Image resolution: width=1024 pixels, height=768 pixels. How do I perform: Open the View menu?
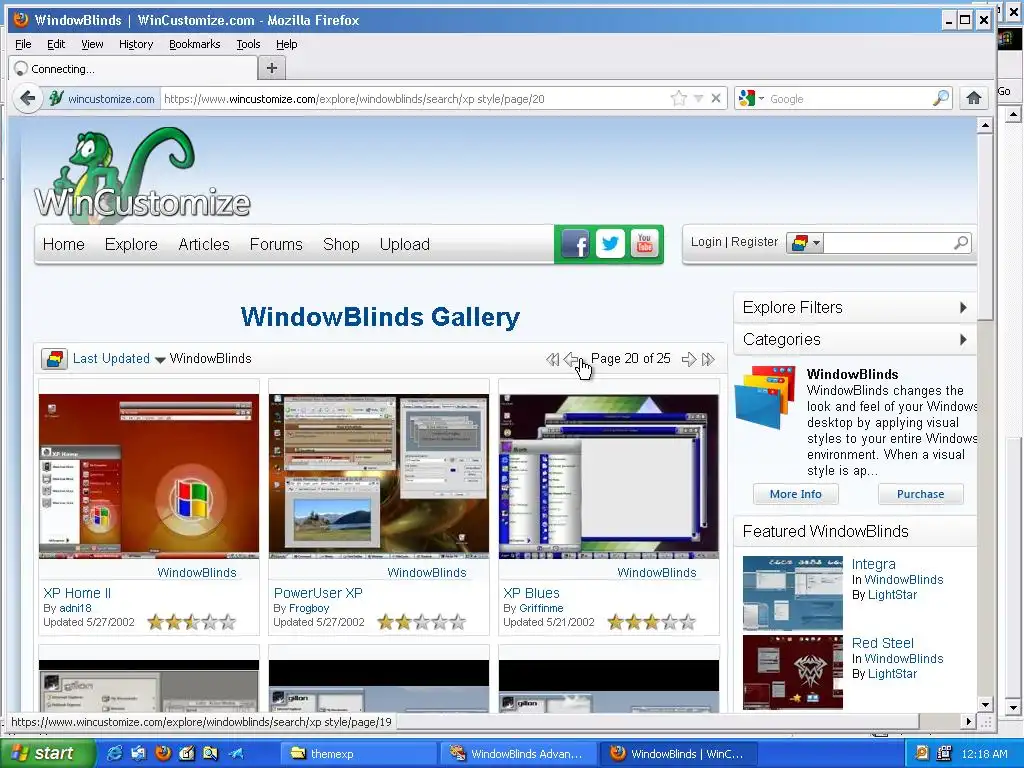[x=92, y=44]
